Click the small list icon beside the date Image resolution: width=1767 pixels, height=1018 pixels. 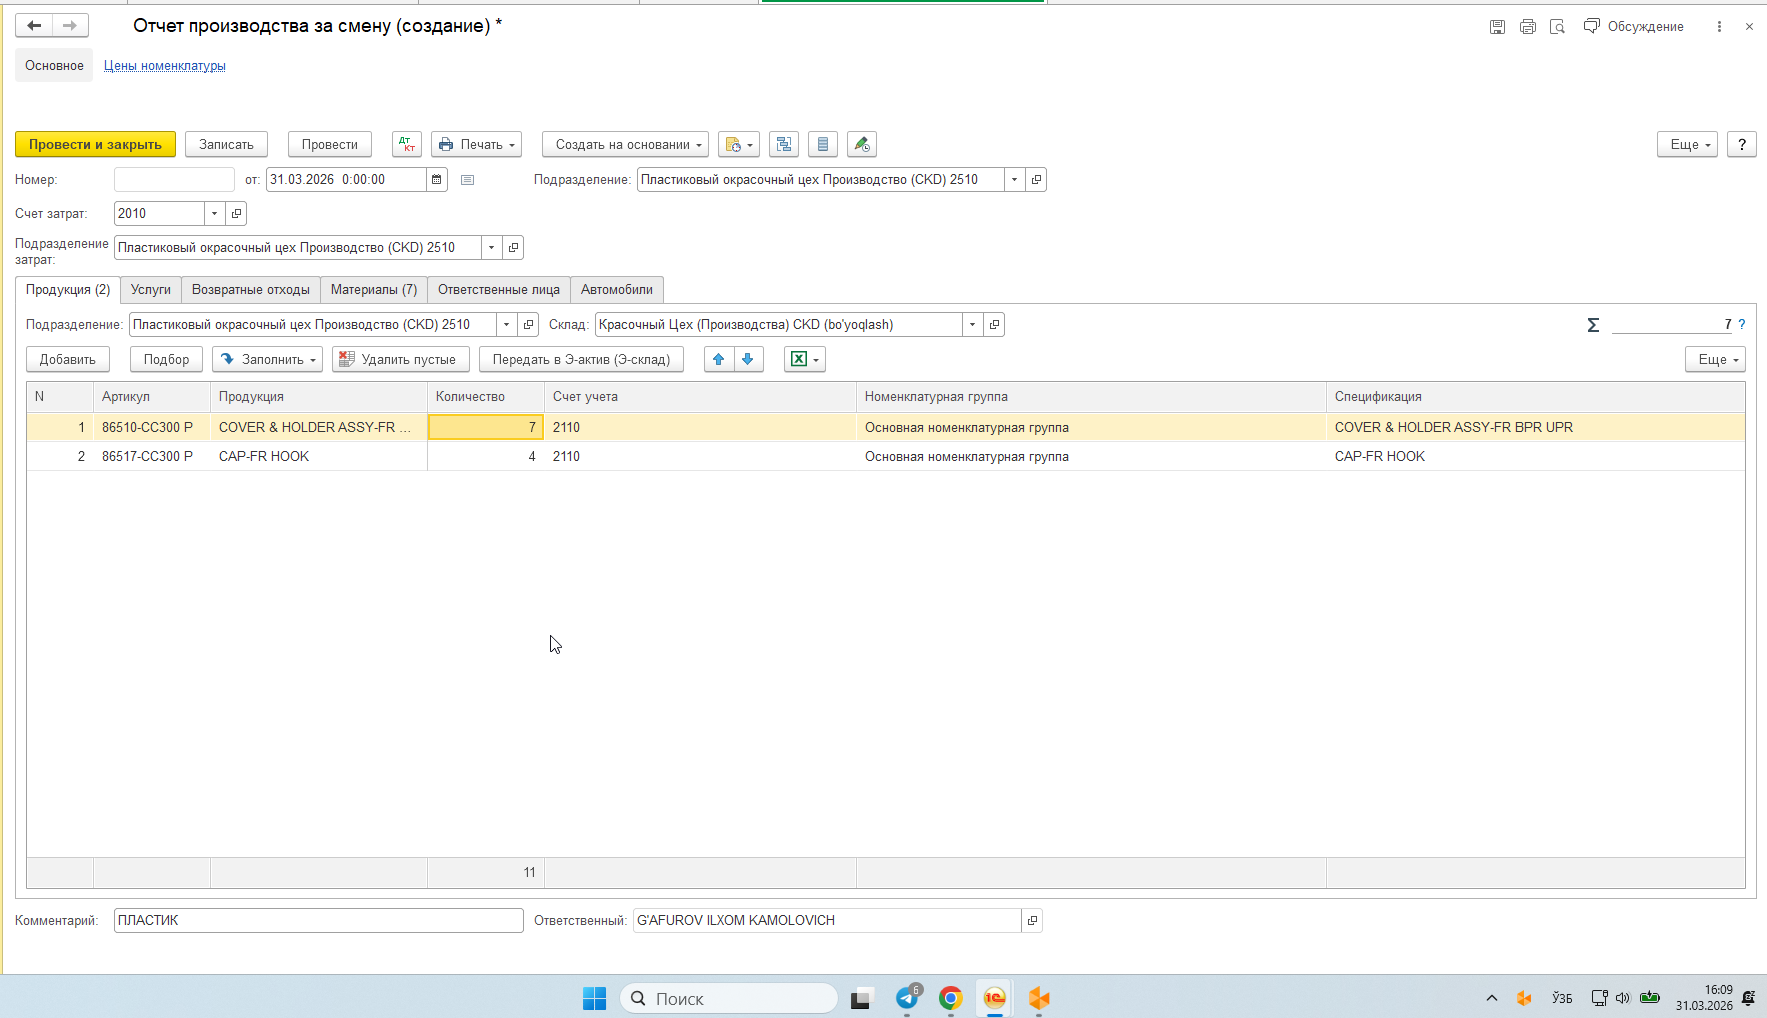467,180
